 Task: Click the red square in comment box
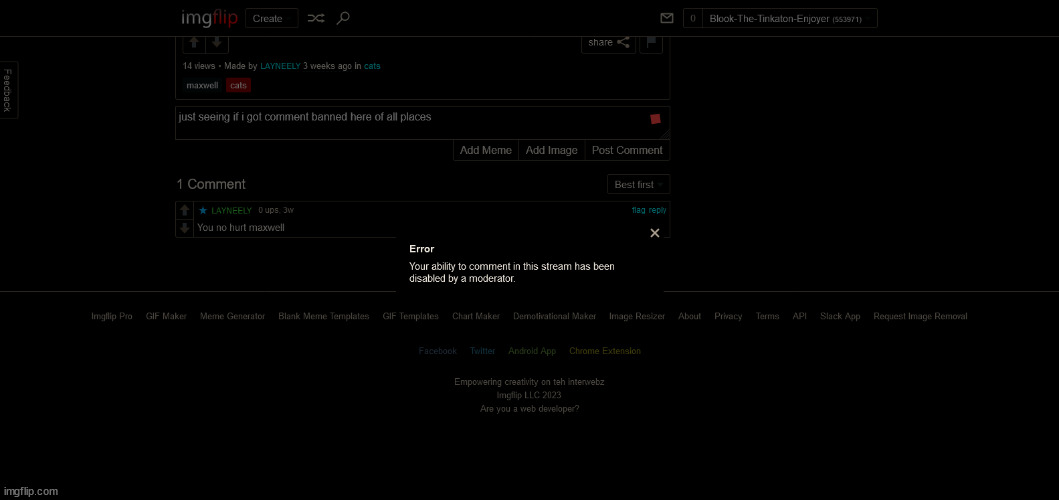point(656,119)
